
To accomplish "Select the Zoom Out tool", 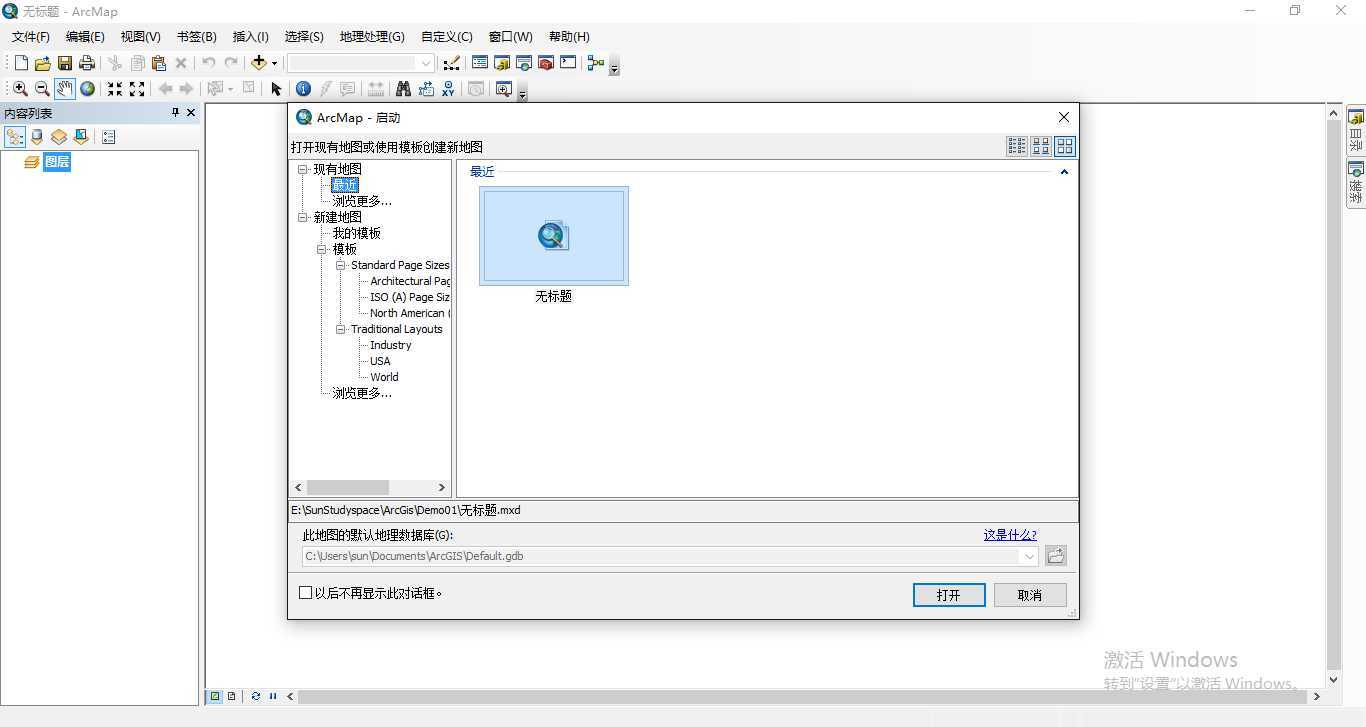I will 42,89.
